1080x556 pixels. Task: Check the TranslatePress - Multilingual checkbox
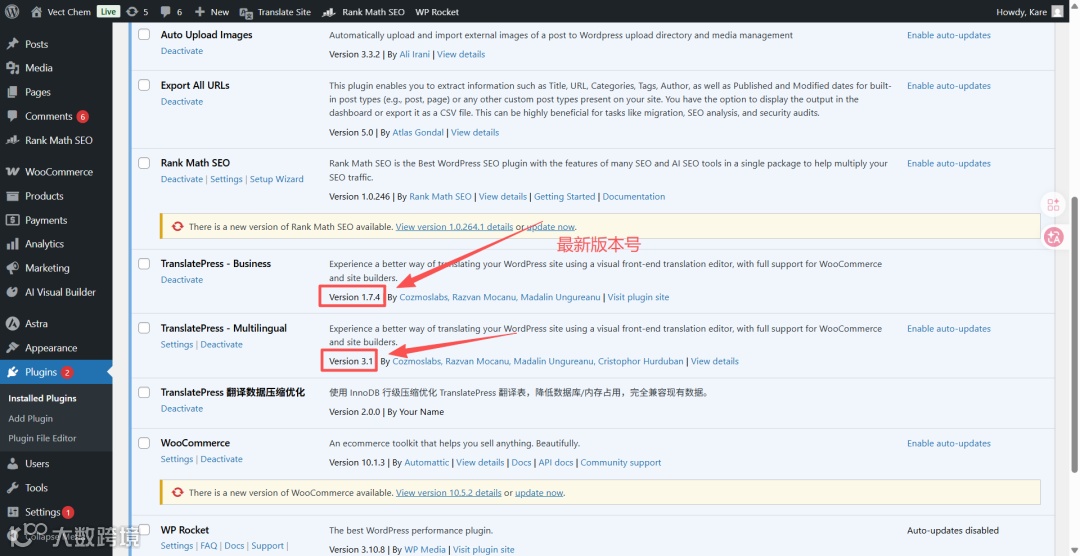click(144, 328)
